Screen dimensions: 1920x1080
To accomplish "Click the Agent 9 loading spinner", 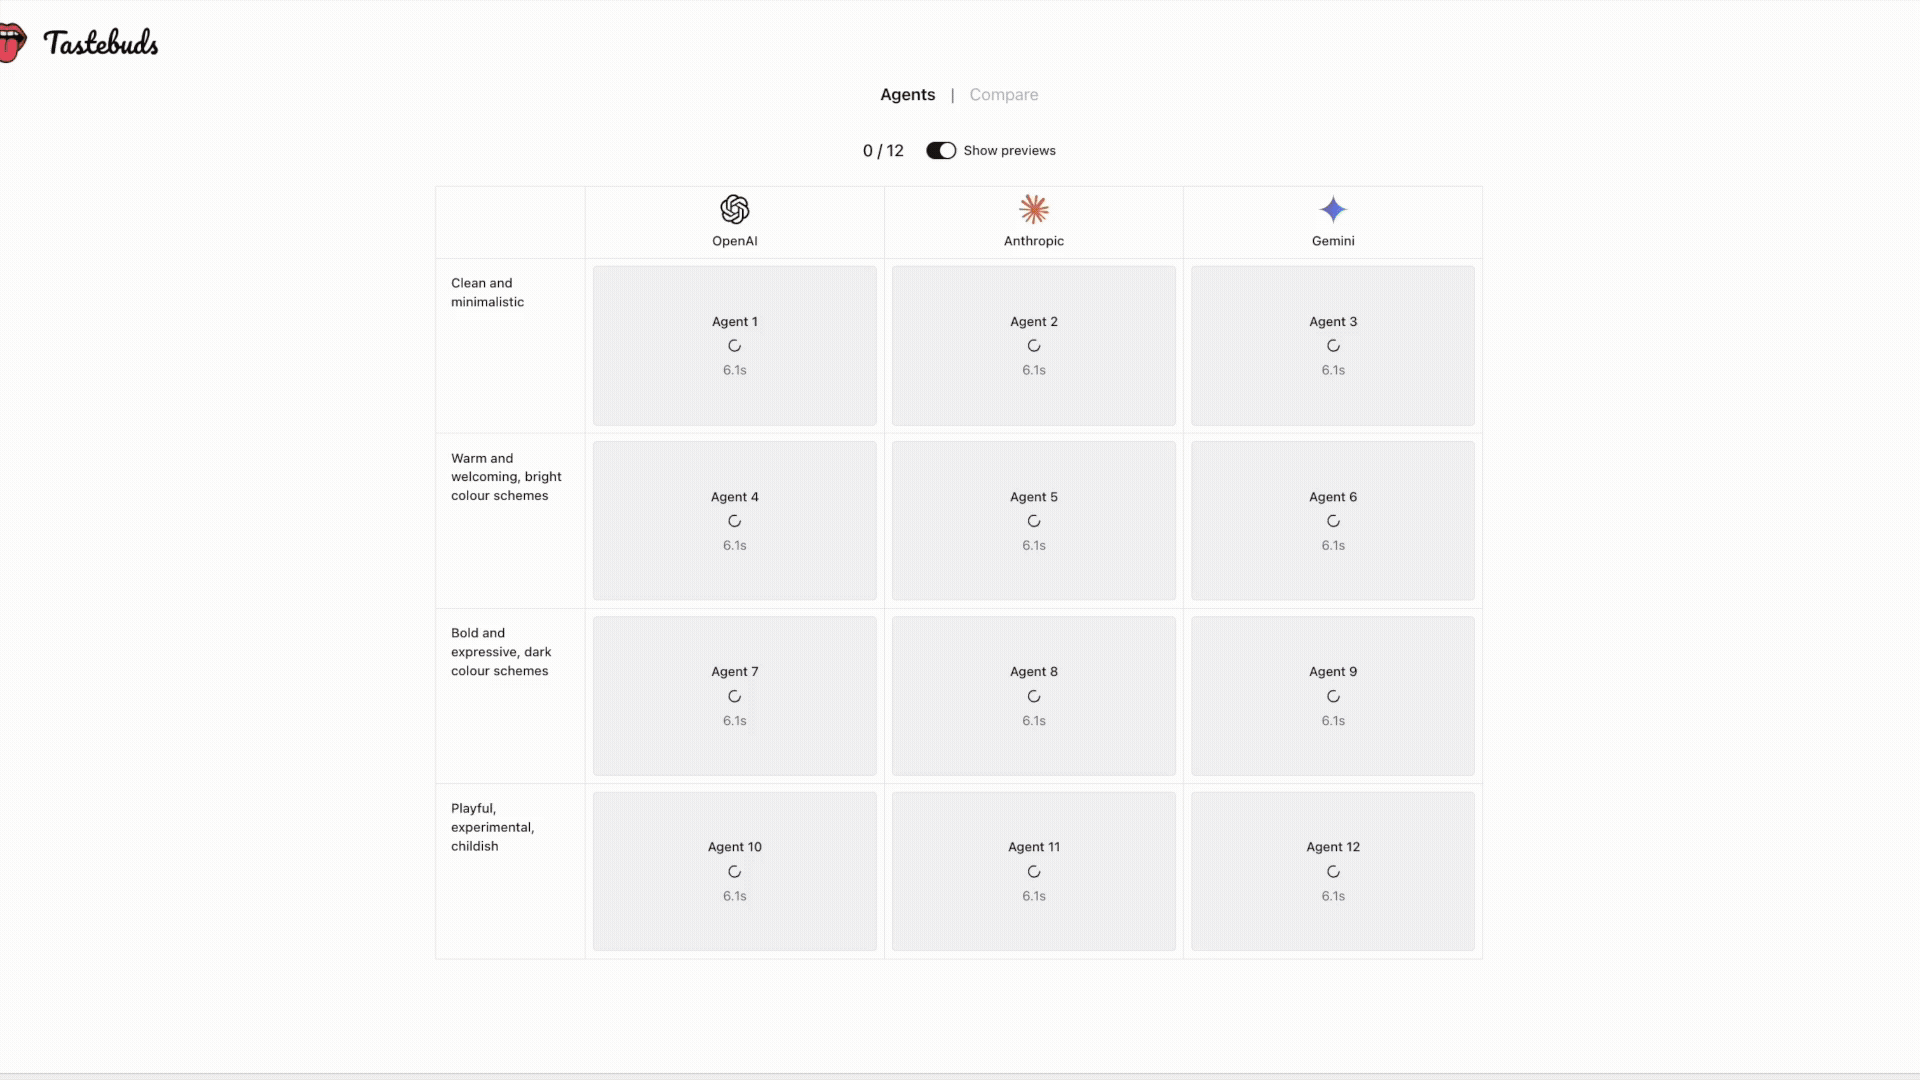I will 1332,696.
